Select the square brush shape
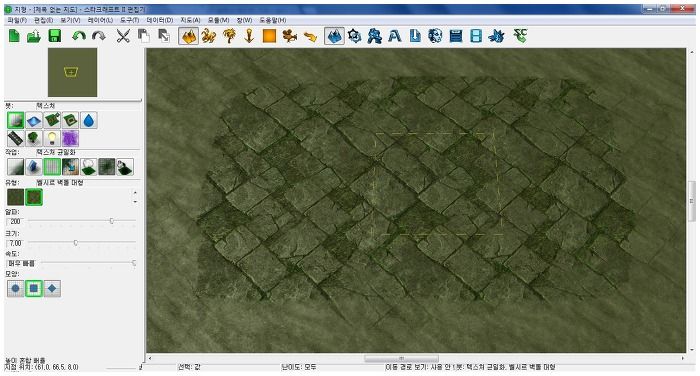700x376 pixels. (x=34, y=288)
